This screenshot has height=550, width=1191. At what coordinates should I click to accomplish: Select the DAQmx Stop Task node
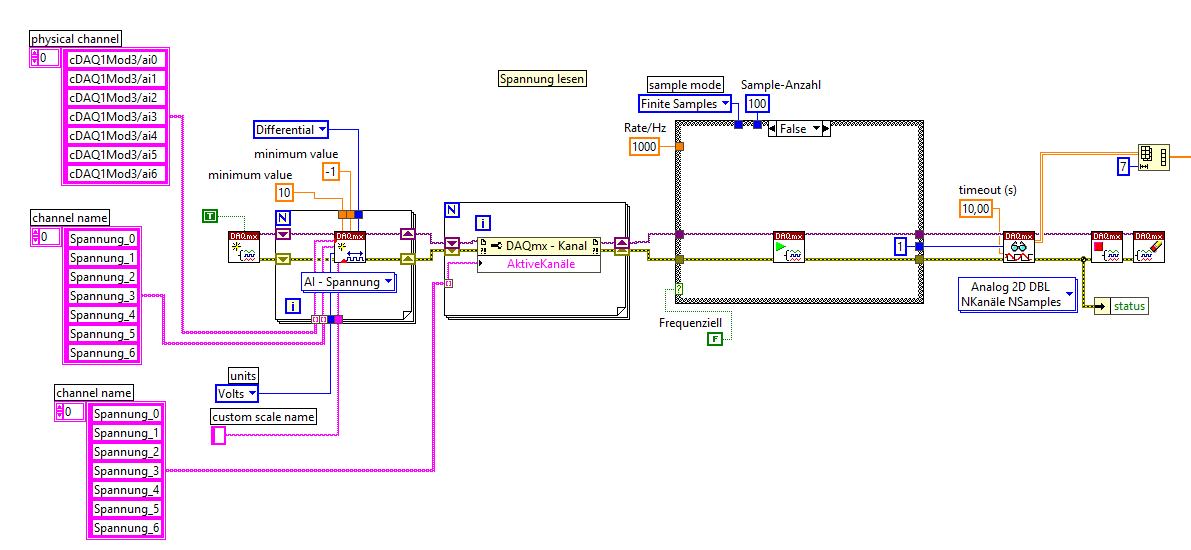(1107, 247)
